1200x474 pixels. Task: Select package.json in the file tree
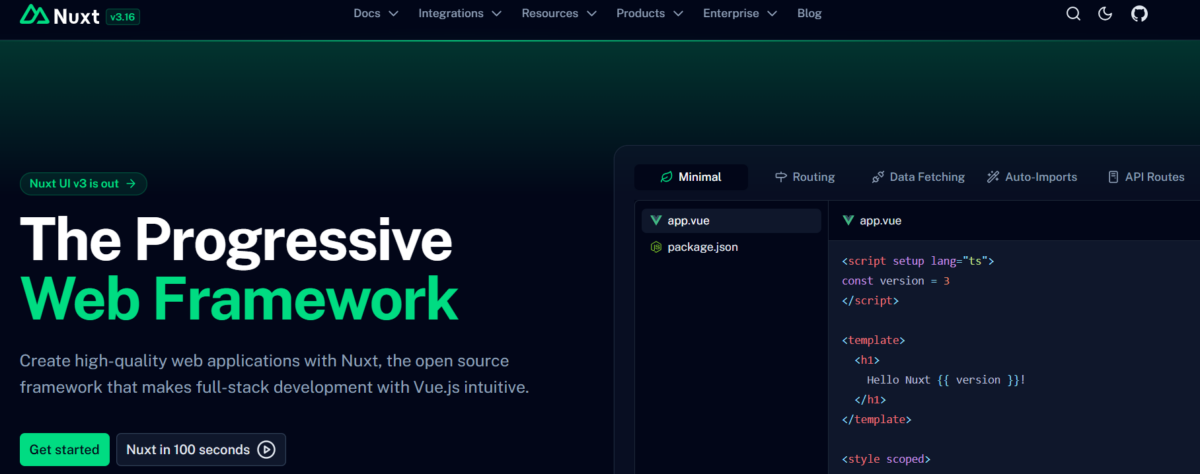(x=730, y=246)
